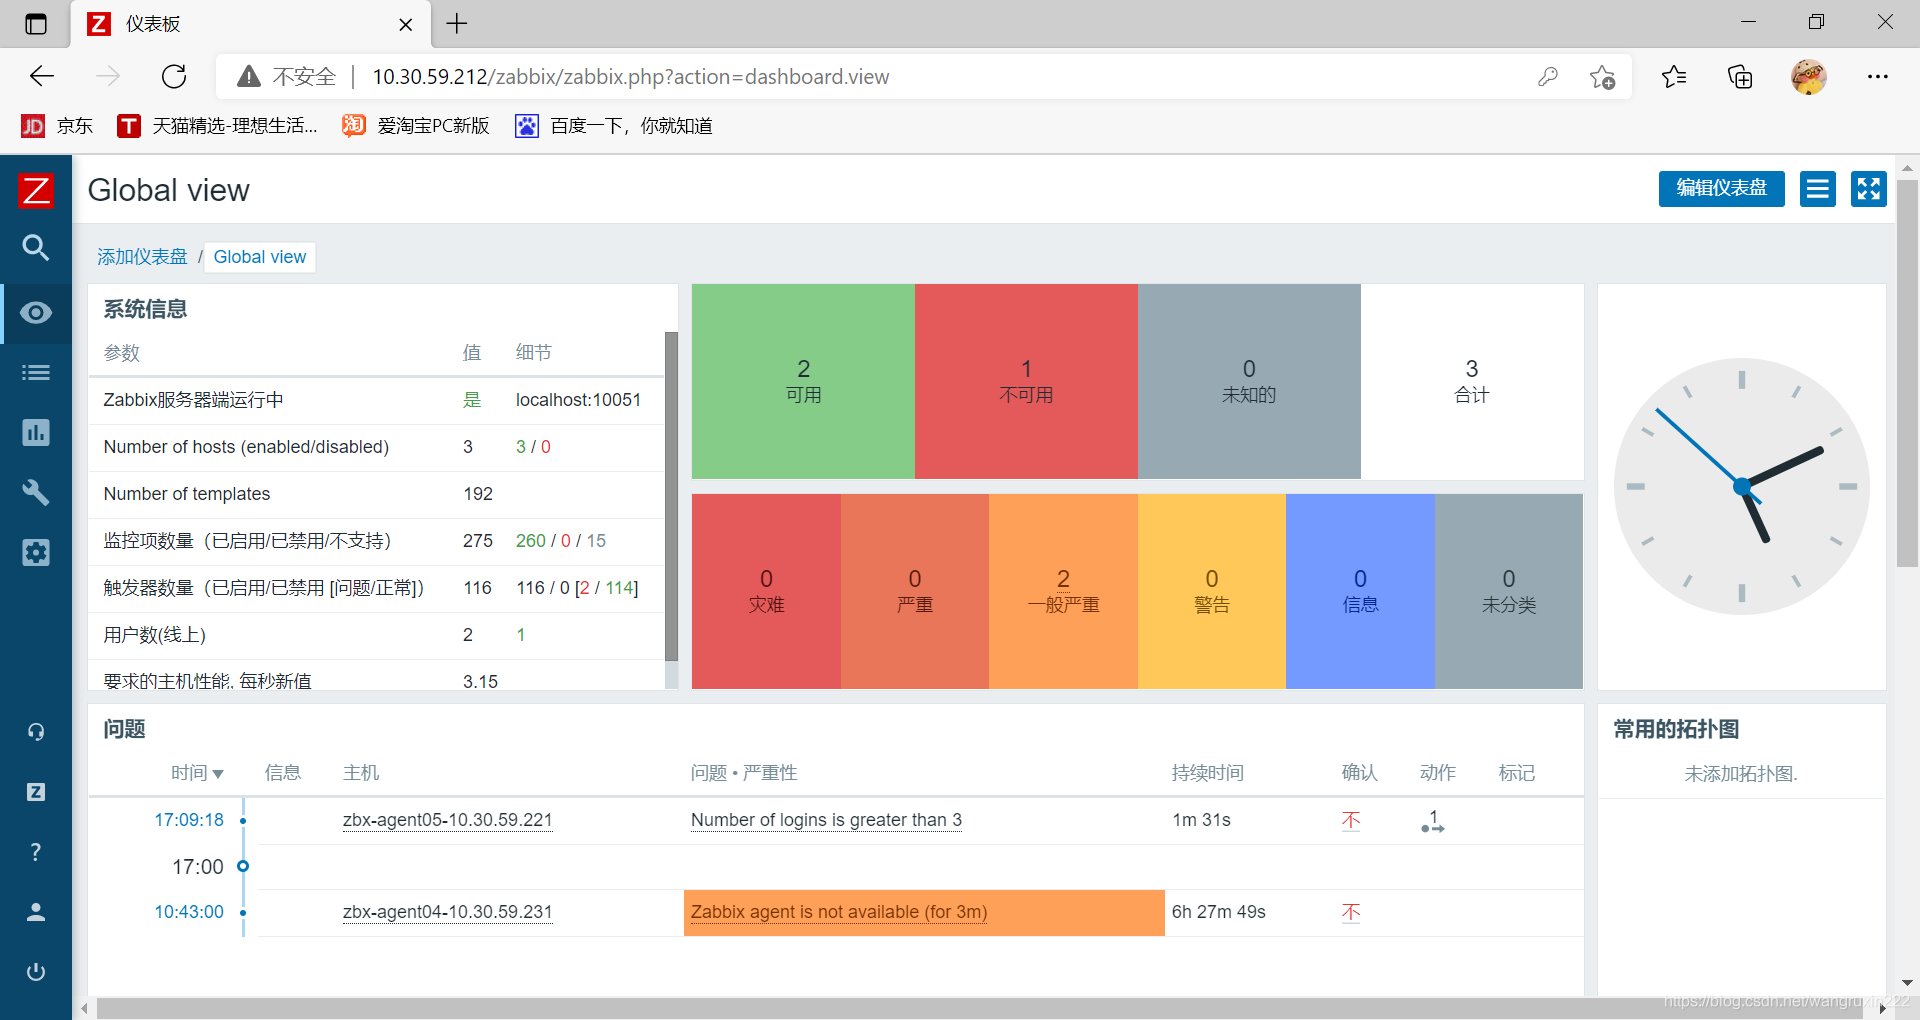
Task: Click the 一般严重 severity tile
Action: (1063, 591)
